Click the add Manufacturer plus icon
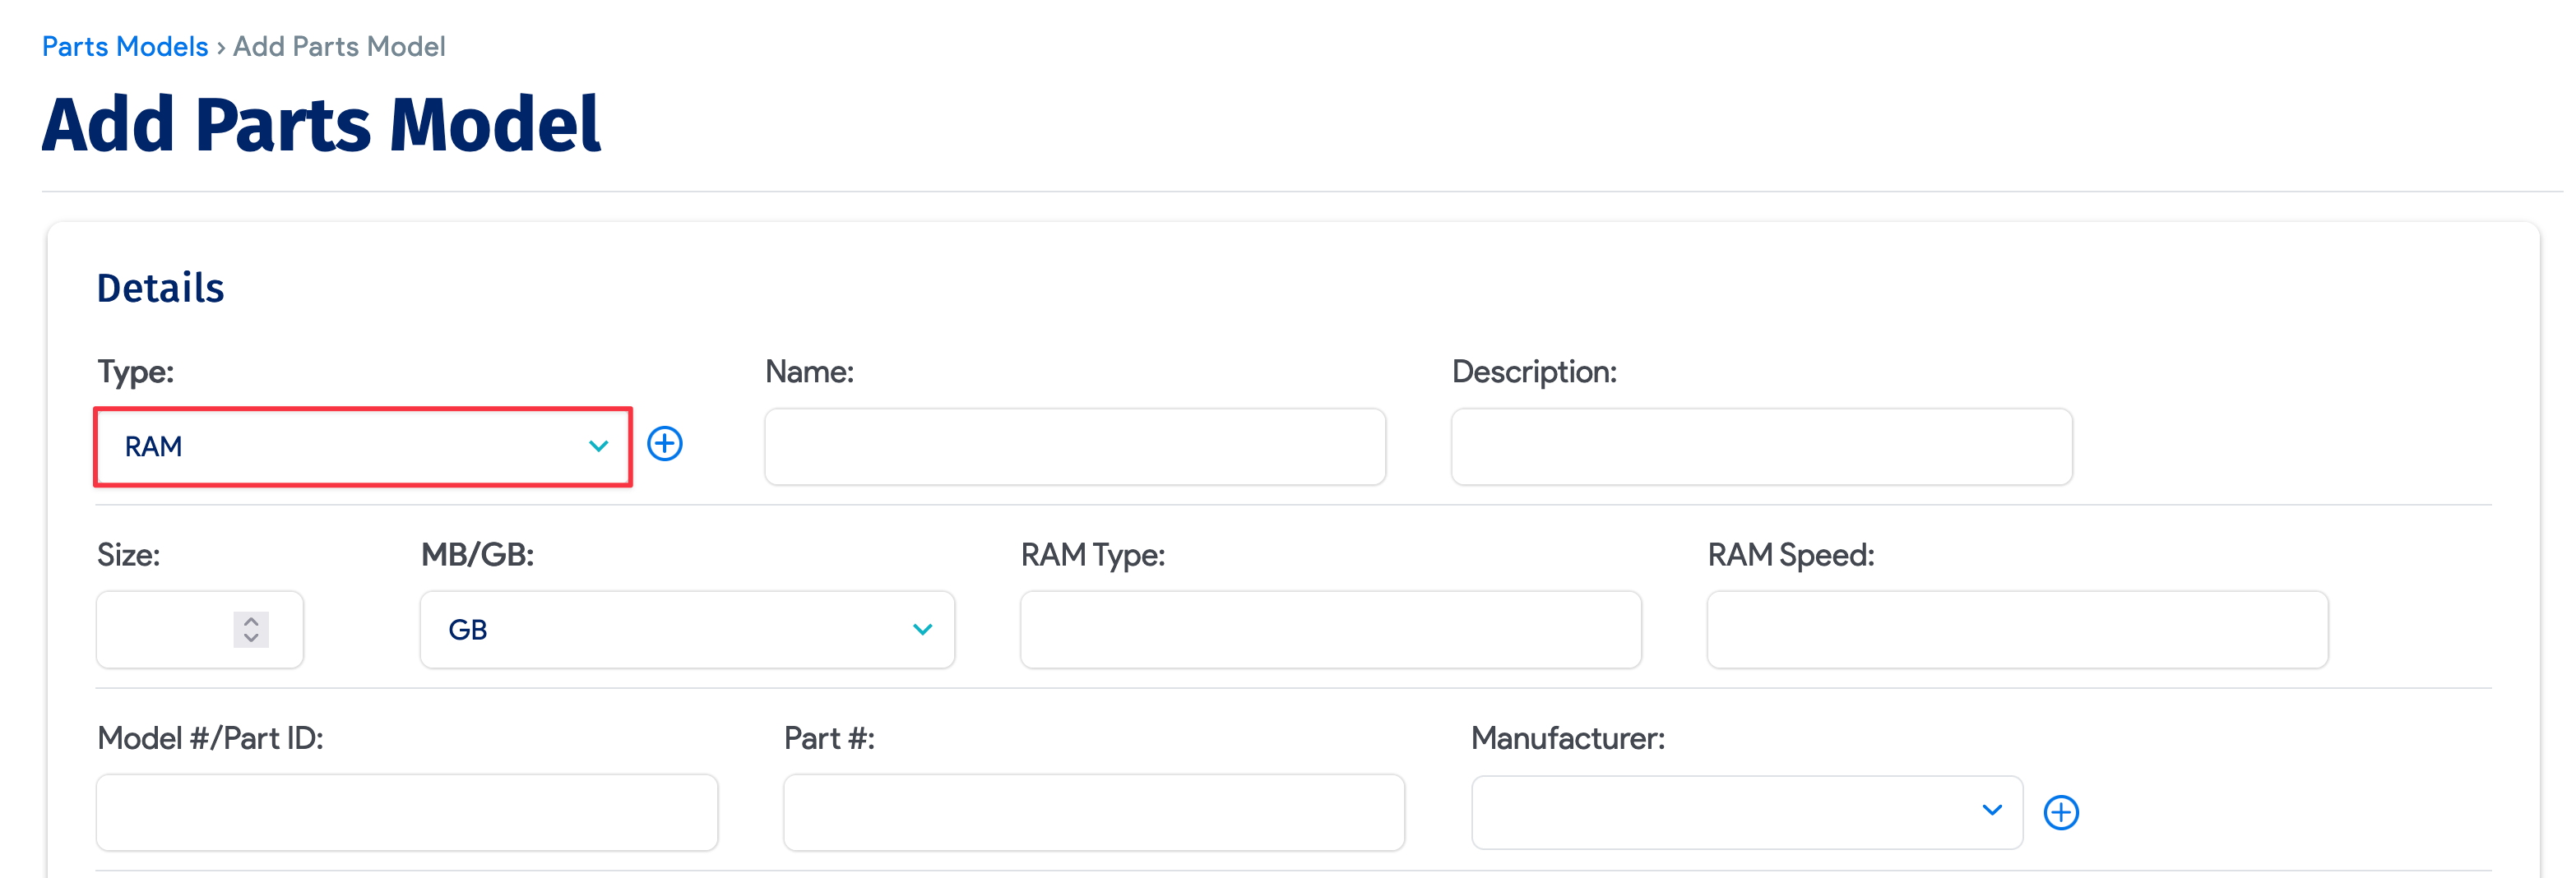 tap(2061, 812)
